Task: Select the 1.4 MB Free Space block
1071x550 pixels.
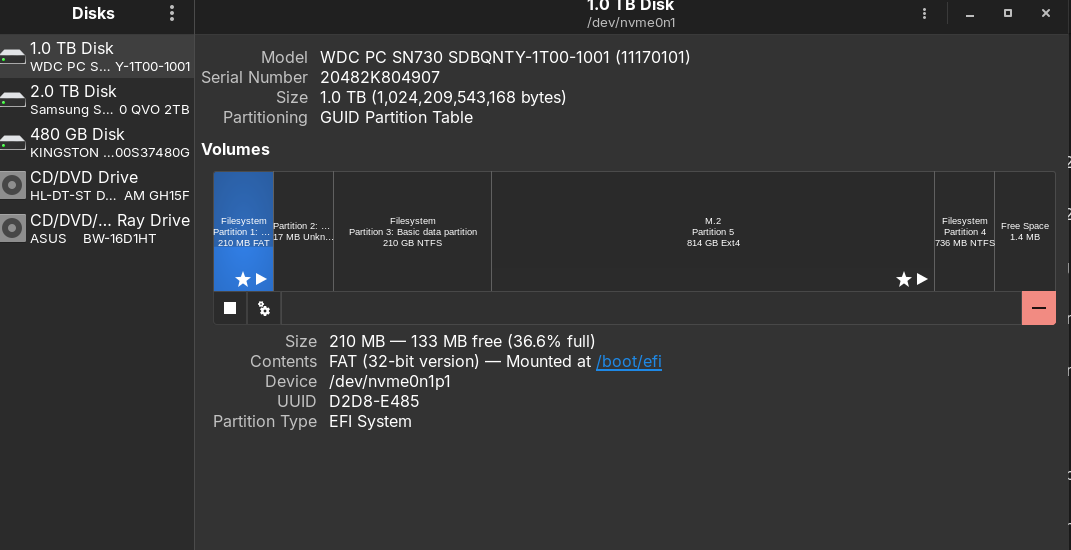Action: pyautogui.click(x=1024, y=231)
